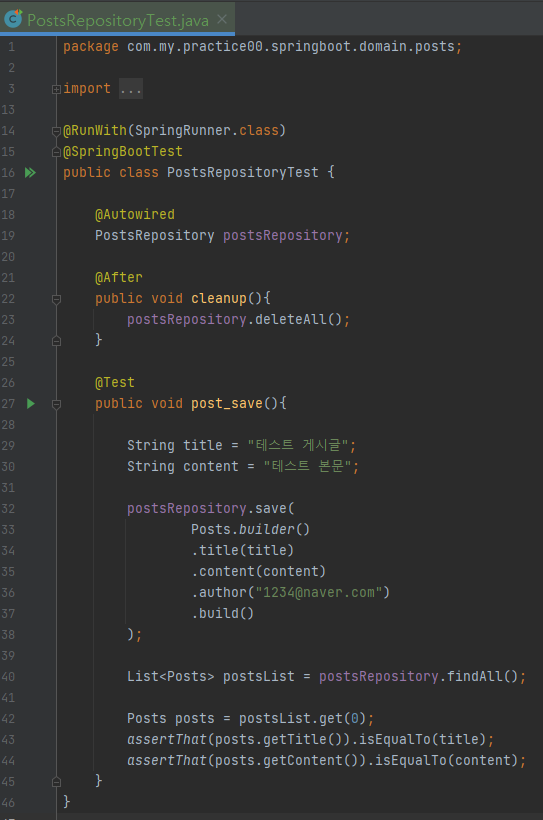Image resolution: width=543 pixels, height=820 pixels.
Task: Click the getContent() assertion on line 44
Action: click(x=326, y=760)
